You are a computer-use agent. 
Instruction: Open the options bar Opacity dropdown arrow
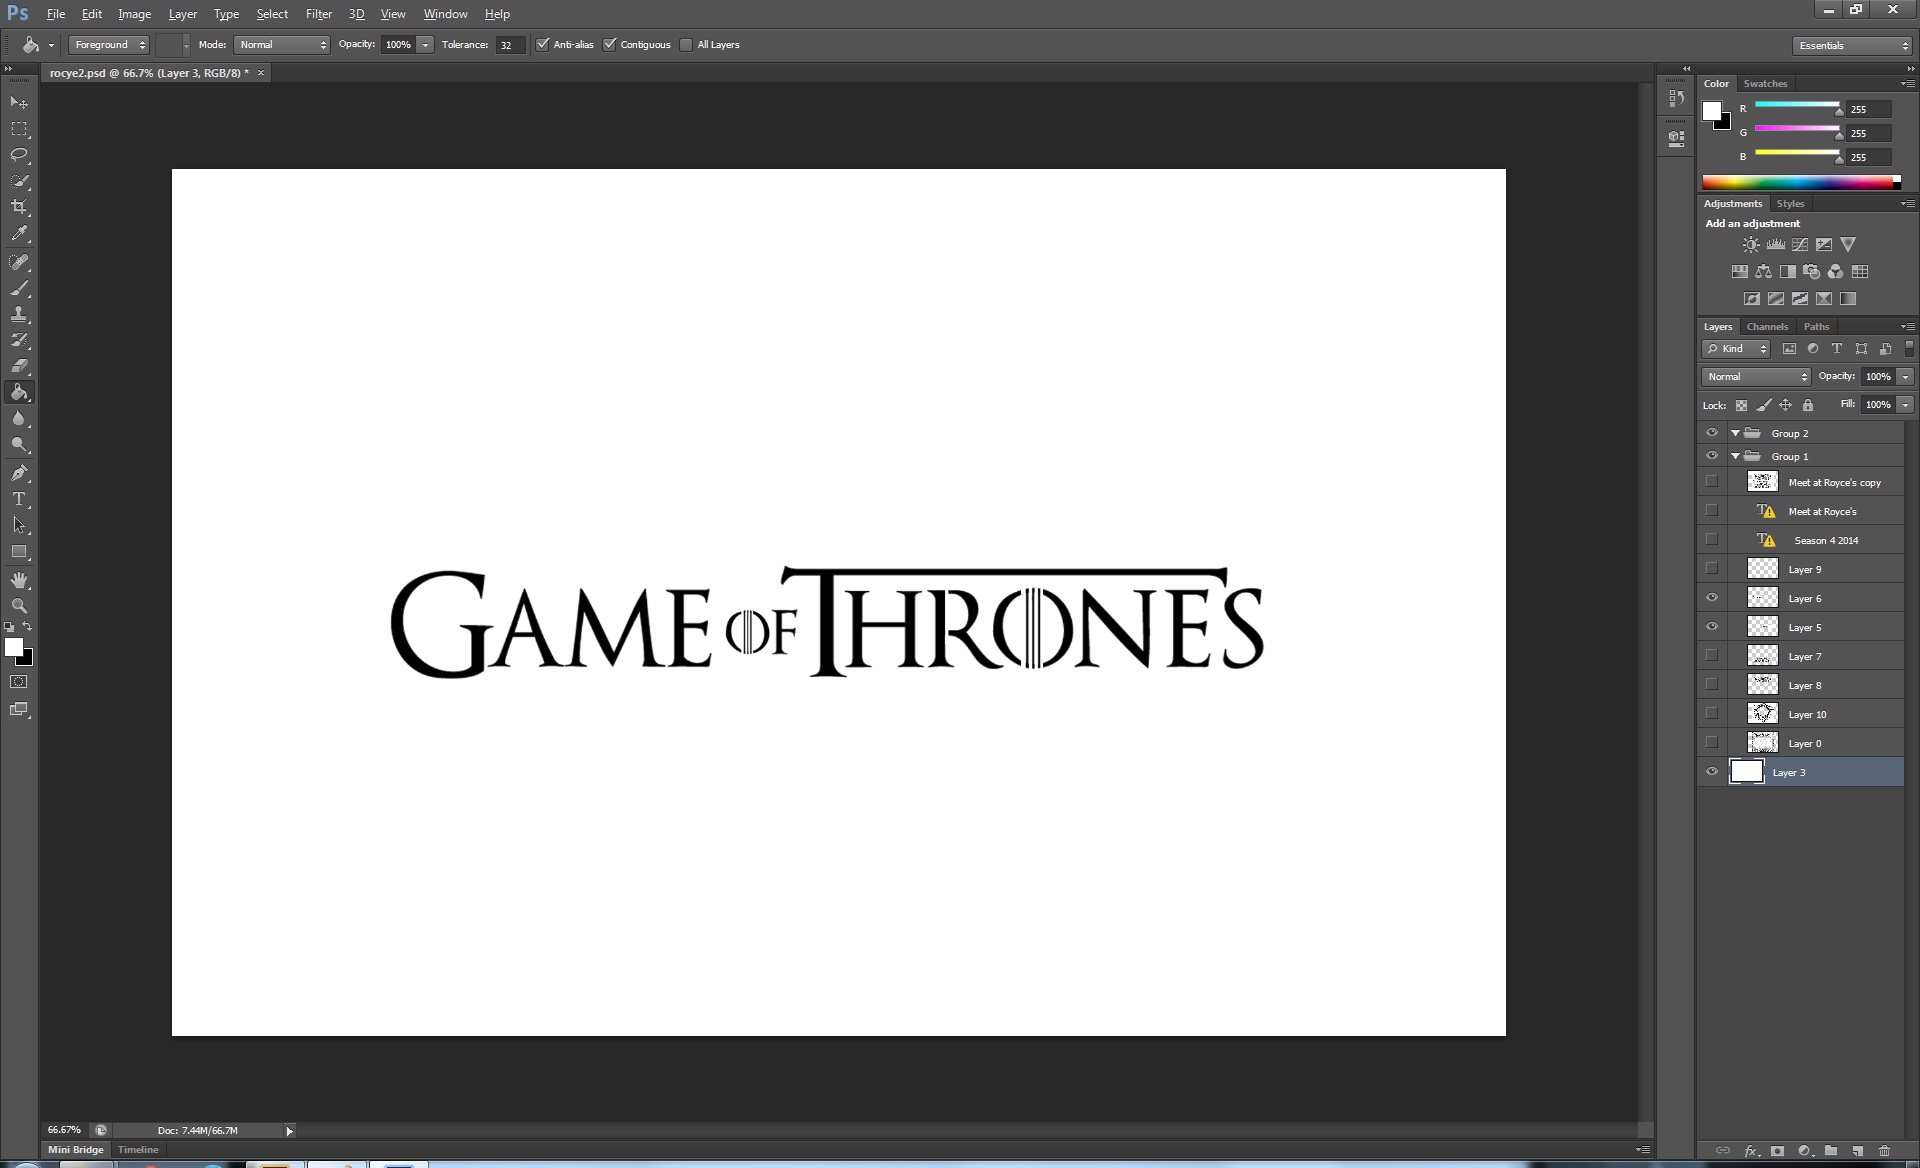pos(426,45)
